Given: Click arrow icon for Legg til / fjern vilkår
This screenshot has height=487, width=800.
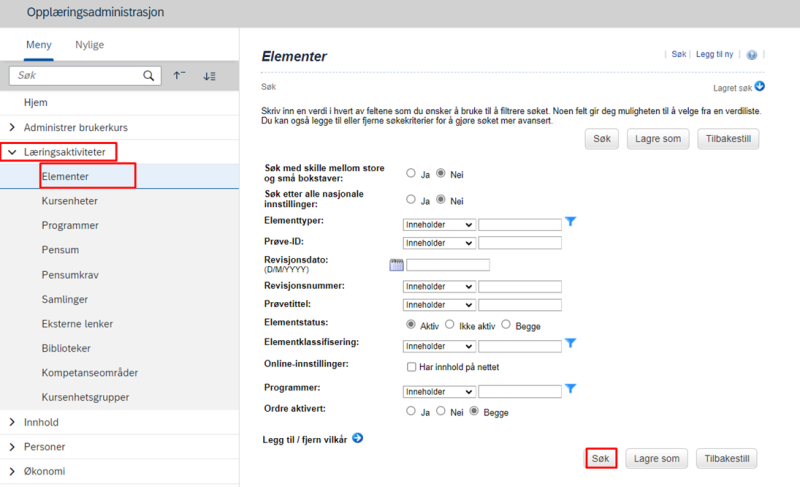Looking at the screenshot, I should coord(358,438).
